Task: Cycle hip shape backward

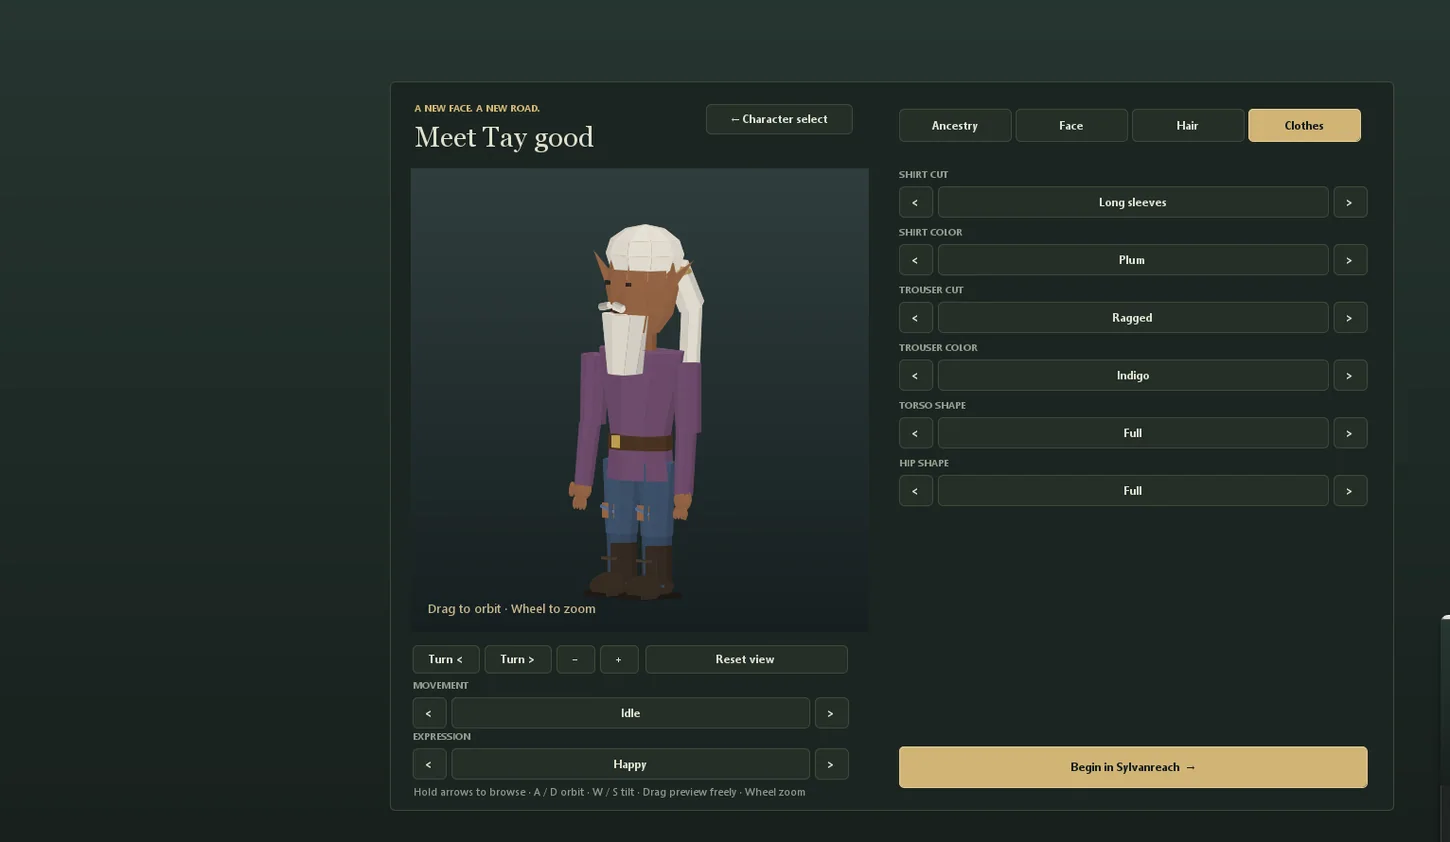Action: (x=915, y=491)
